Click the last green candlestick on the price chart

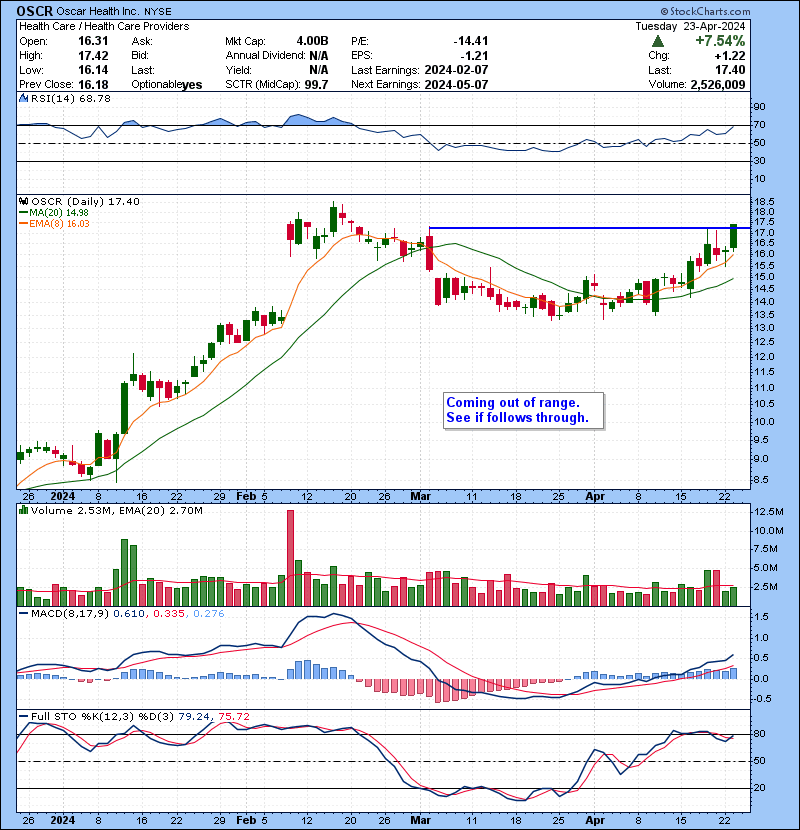[x=733, y=236]
